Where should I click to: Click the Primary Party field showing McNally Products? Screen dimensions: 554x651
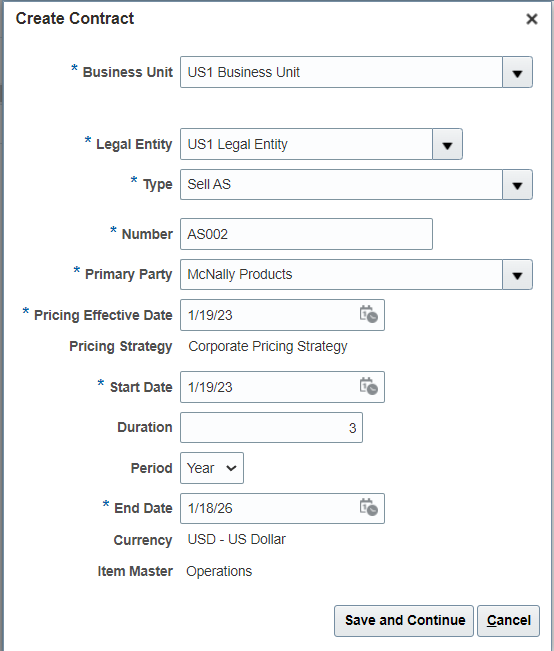[x=341, y=274]
